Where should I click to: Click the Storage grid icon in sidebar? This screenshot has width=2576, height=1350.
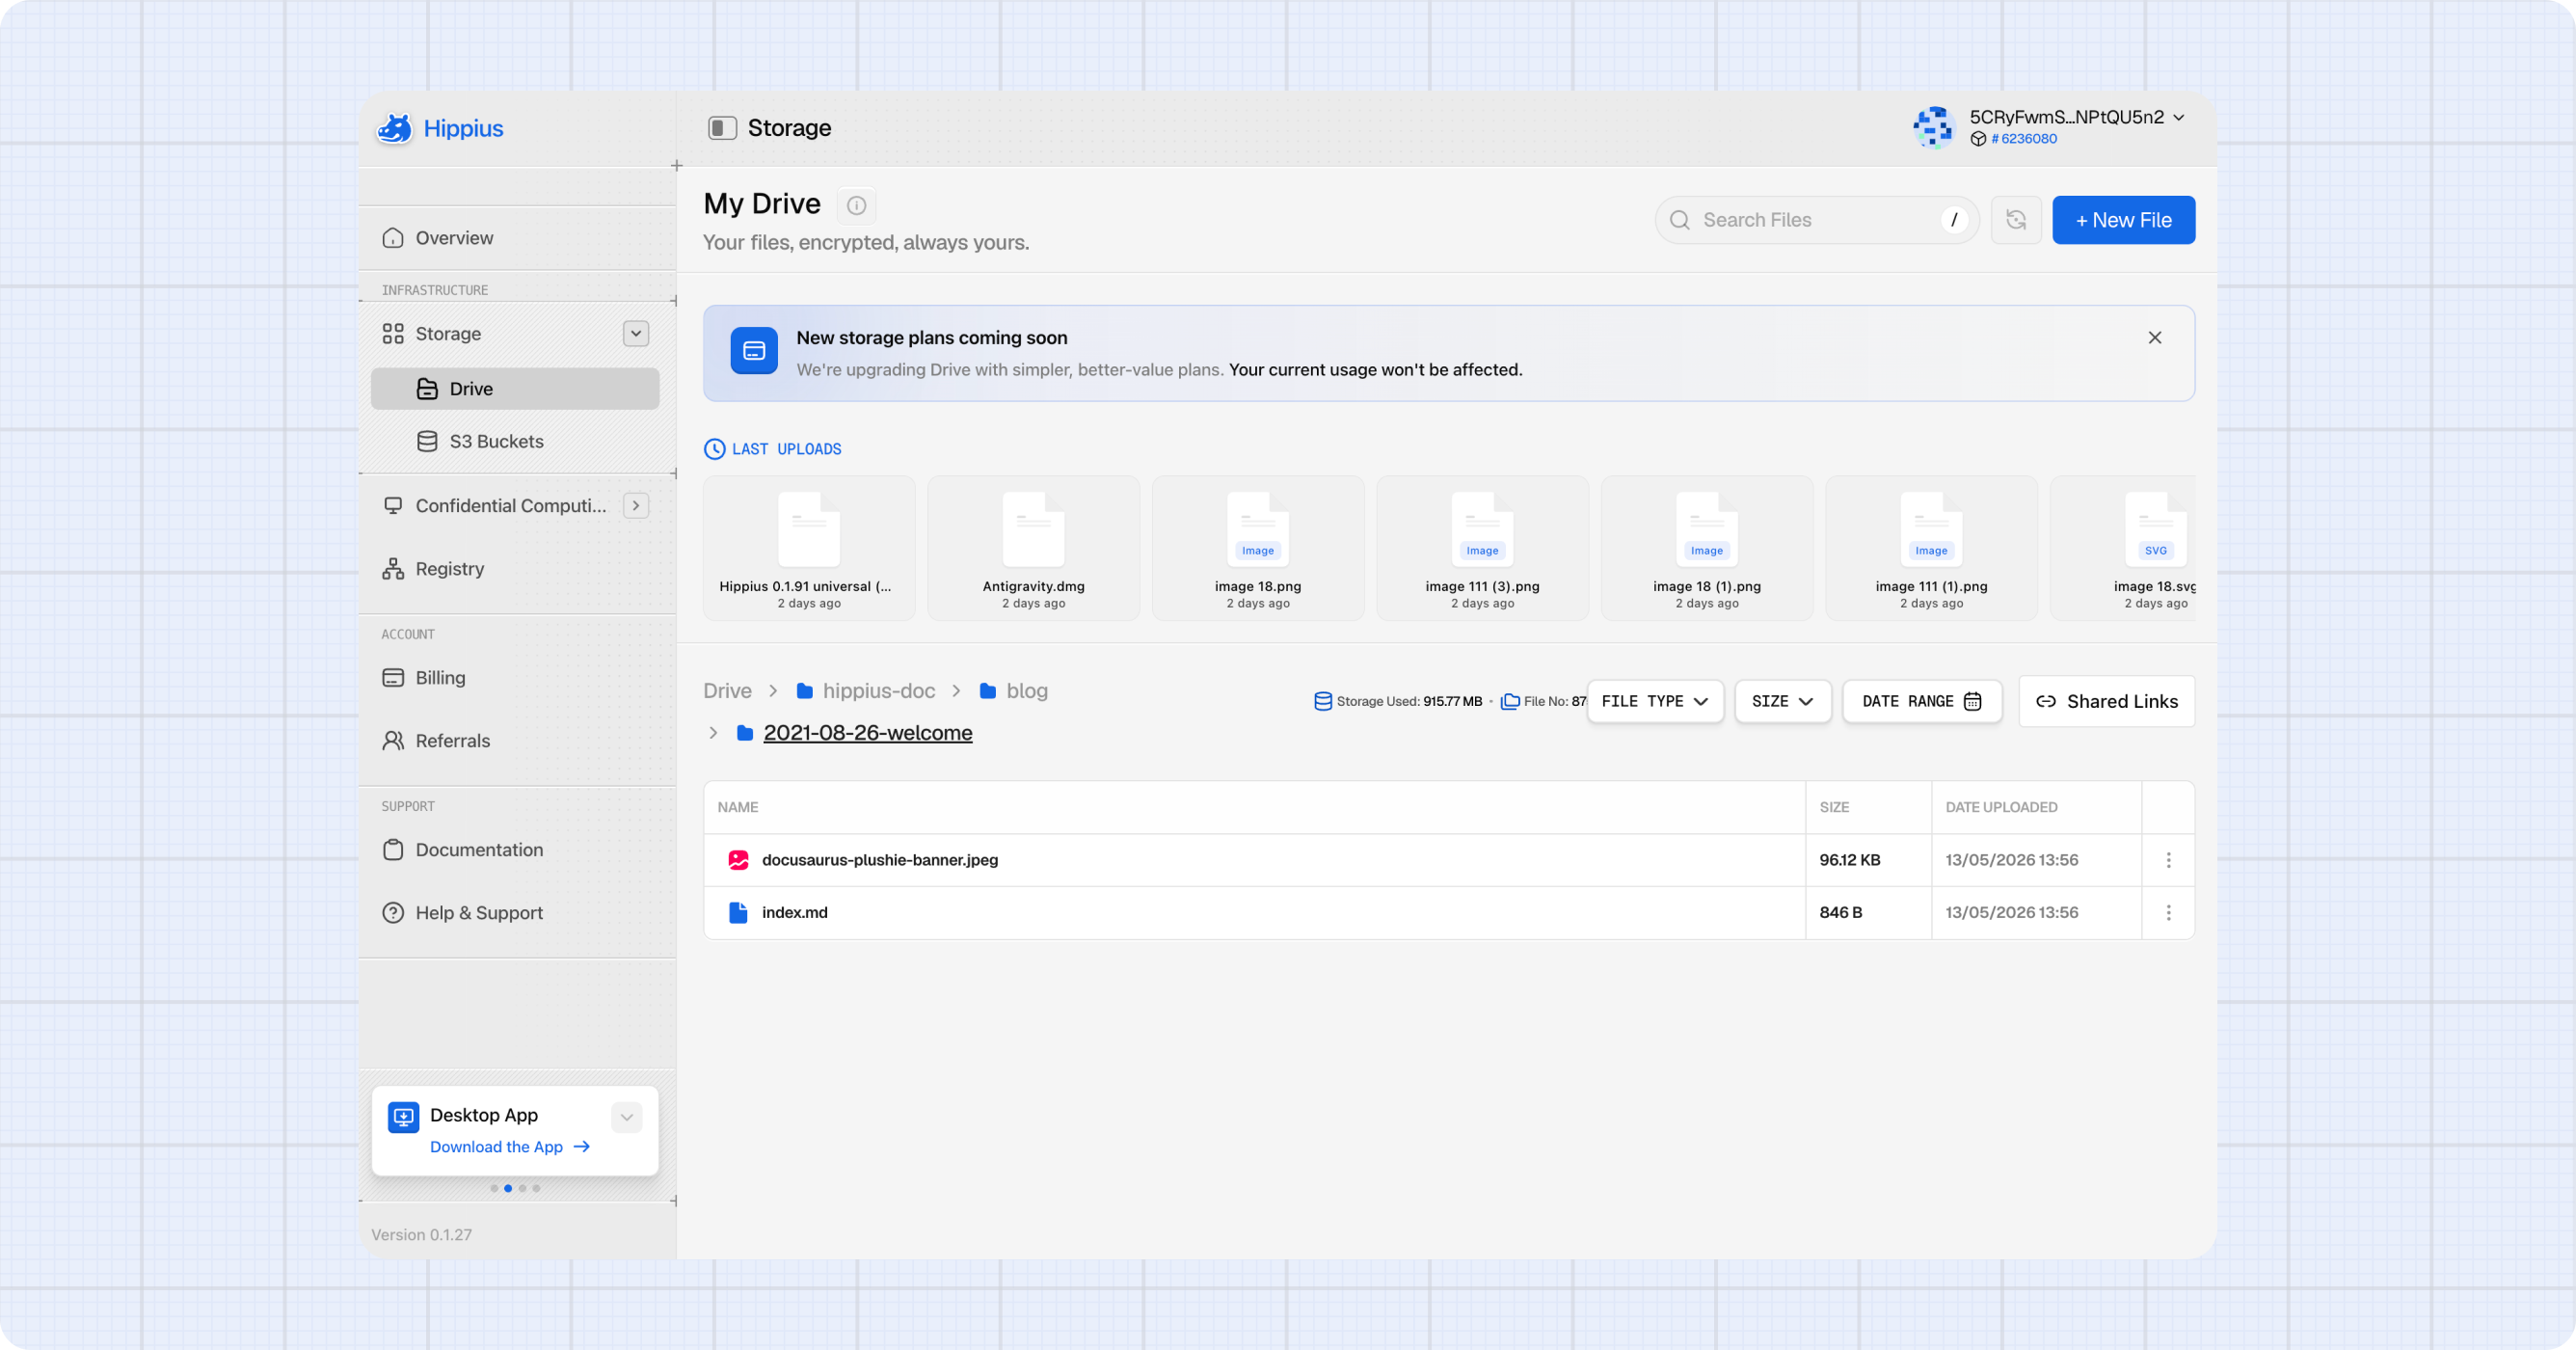pyautogui.click(x=393, y=334)
